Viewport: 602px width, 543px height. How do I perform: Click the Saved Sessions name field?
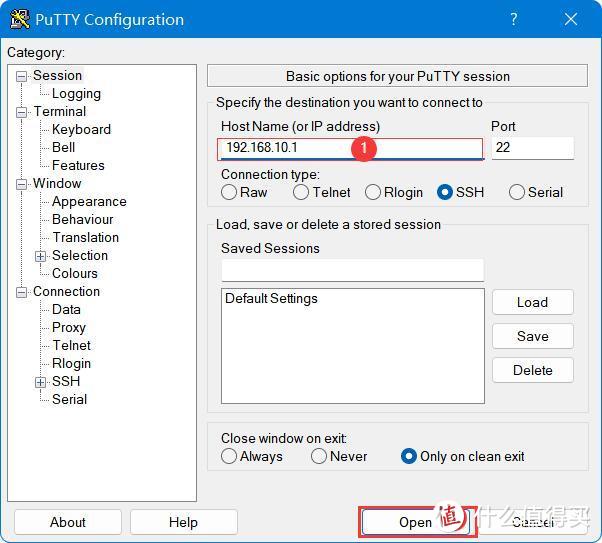tap(352, 271)
